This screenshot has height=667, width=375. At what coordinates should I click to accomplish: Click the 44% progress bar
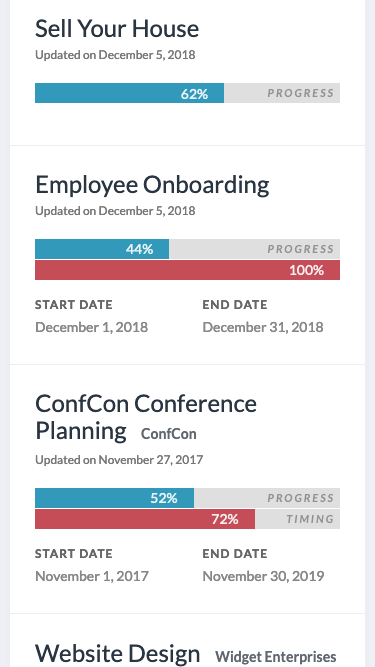coord(188,249)
